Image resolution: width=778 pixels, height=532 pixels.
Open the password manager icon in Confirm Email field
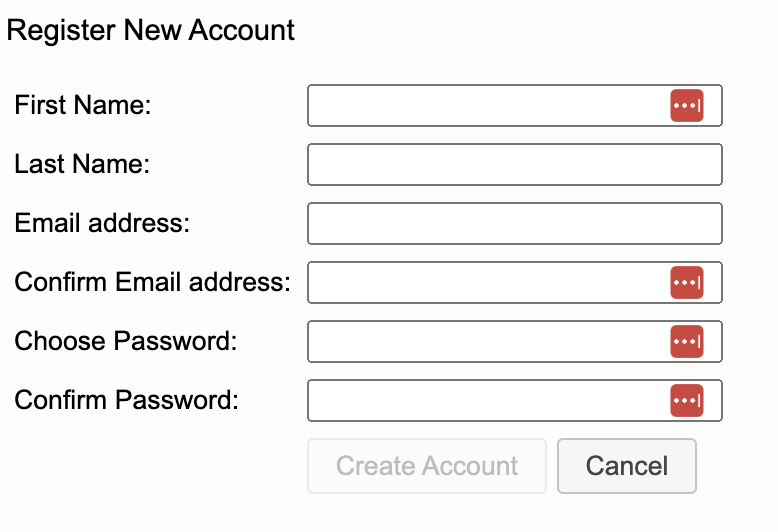pyautogui.click(x=687, y=282)
